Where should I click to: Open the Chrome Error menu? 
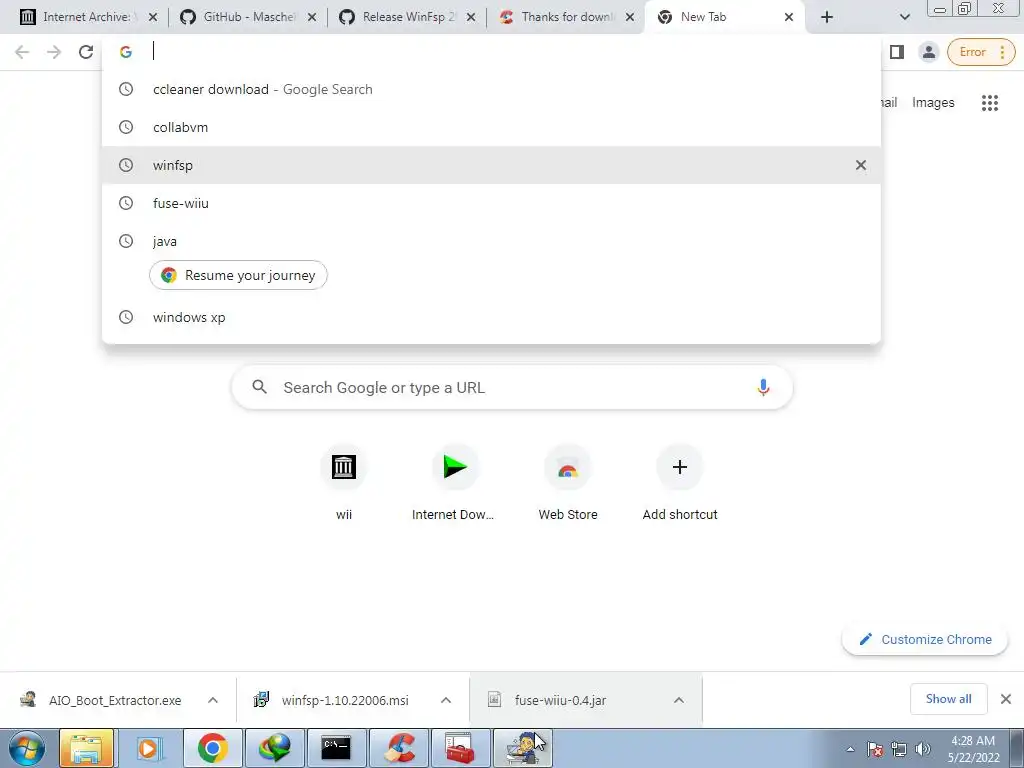coord(981,52)
